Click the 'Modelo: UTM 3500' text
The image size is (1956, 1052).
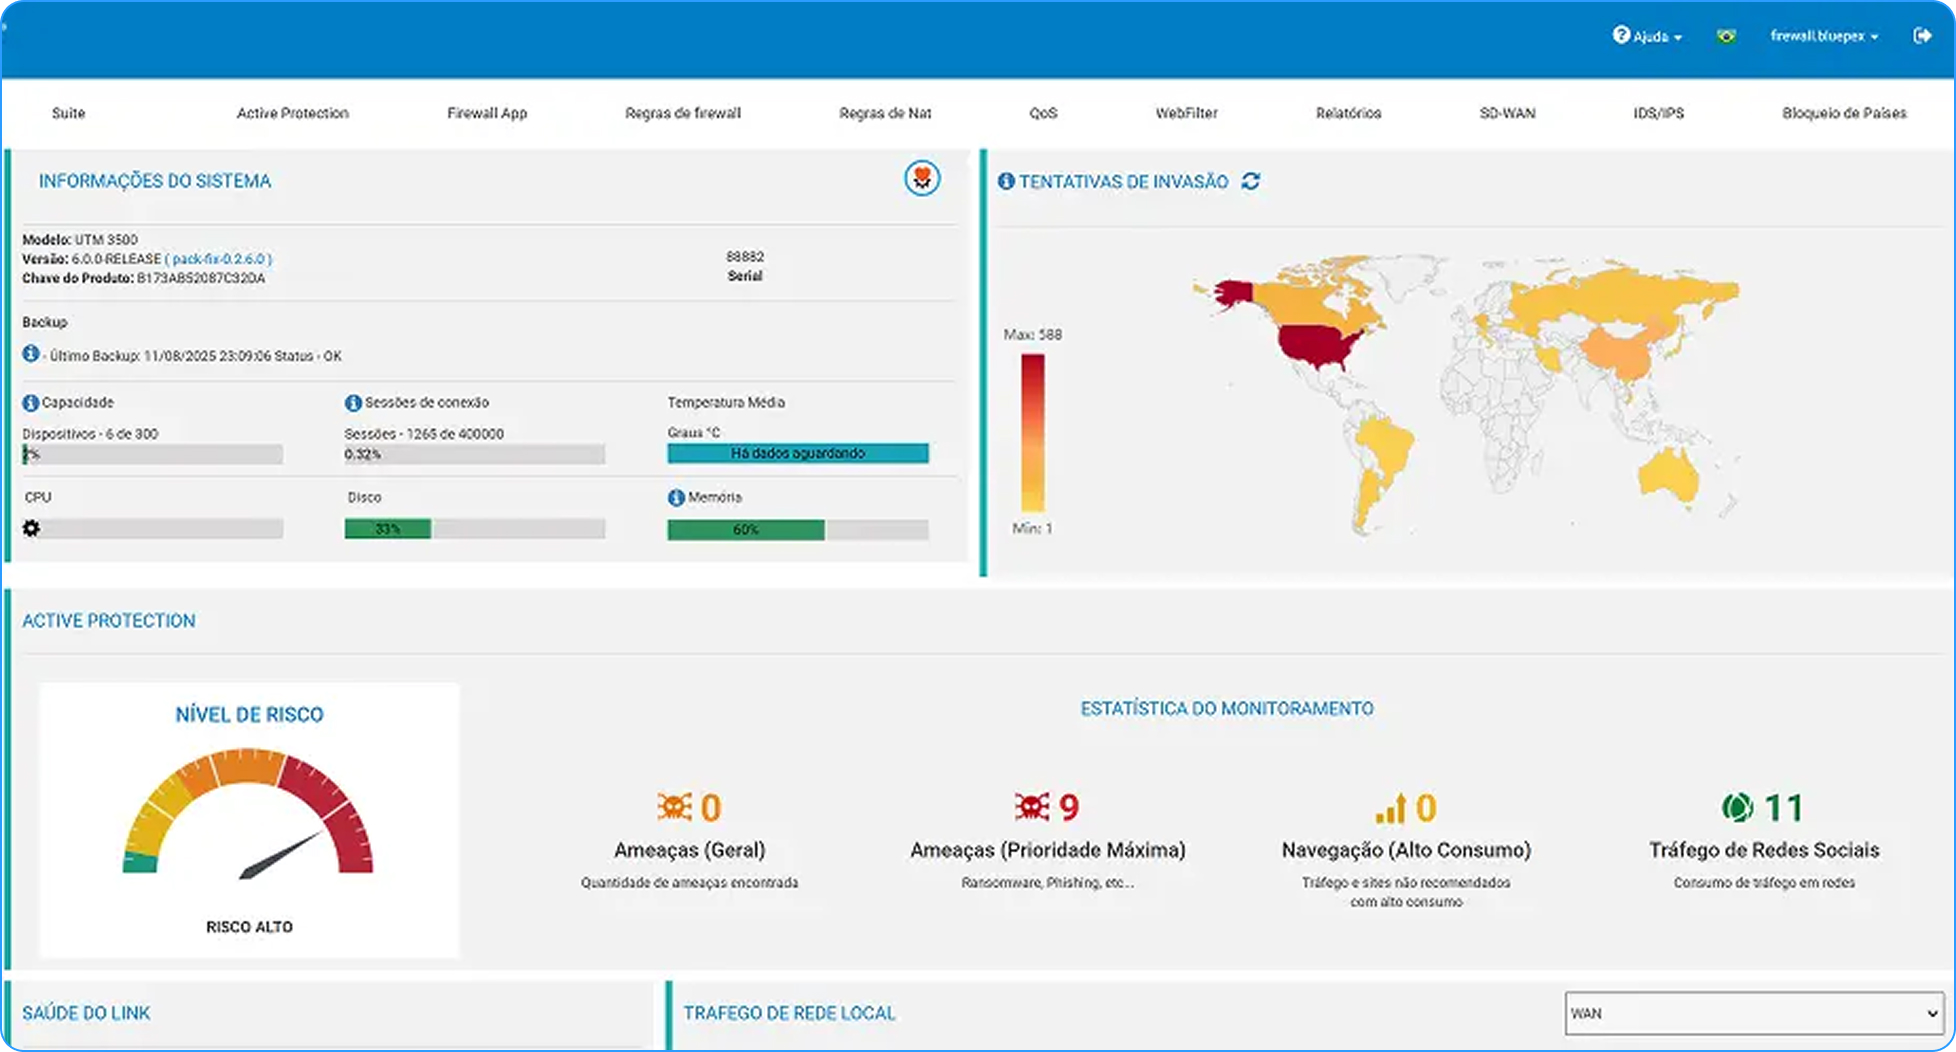click(80, 240)
